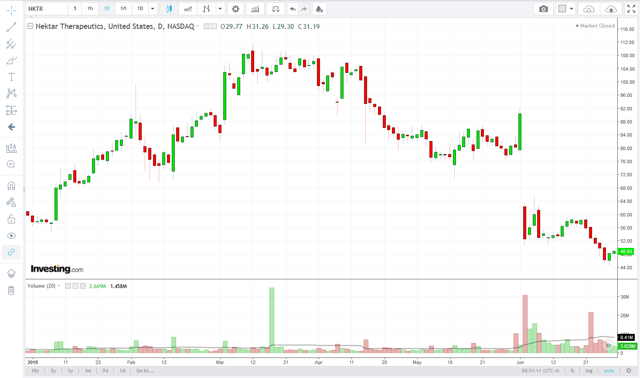Undo the last chart action

(293, 9)
